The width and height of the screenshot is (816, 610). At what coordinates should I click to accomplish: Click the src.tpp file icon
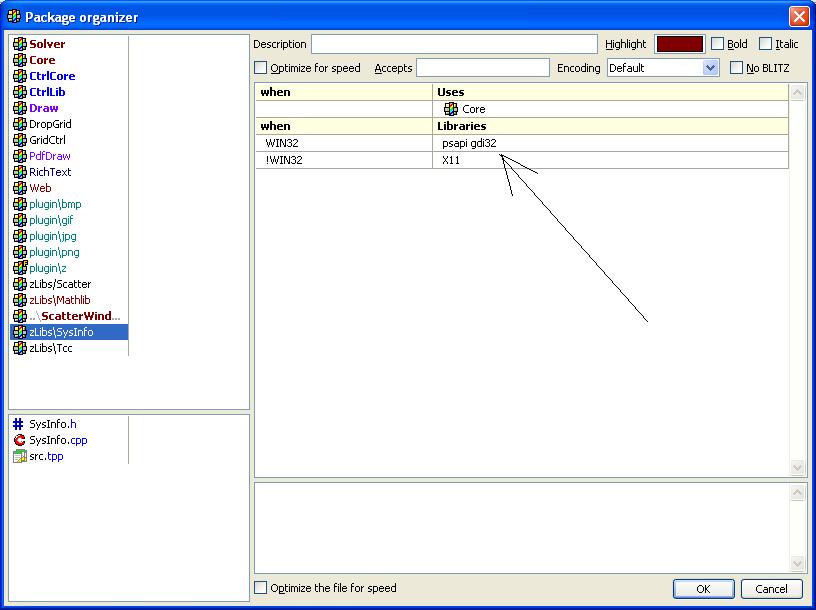pyautogui.click(x=19, y=456)
